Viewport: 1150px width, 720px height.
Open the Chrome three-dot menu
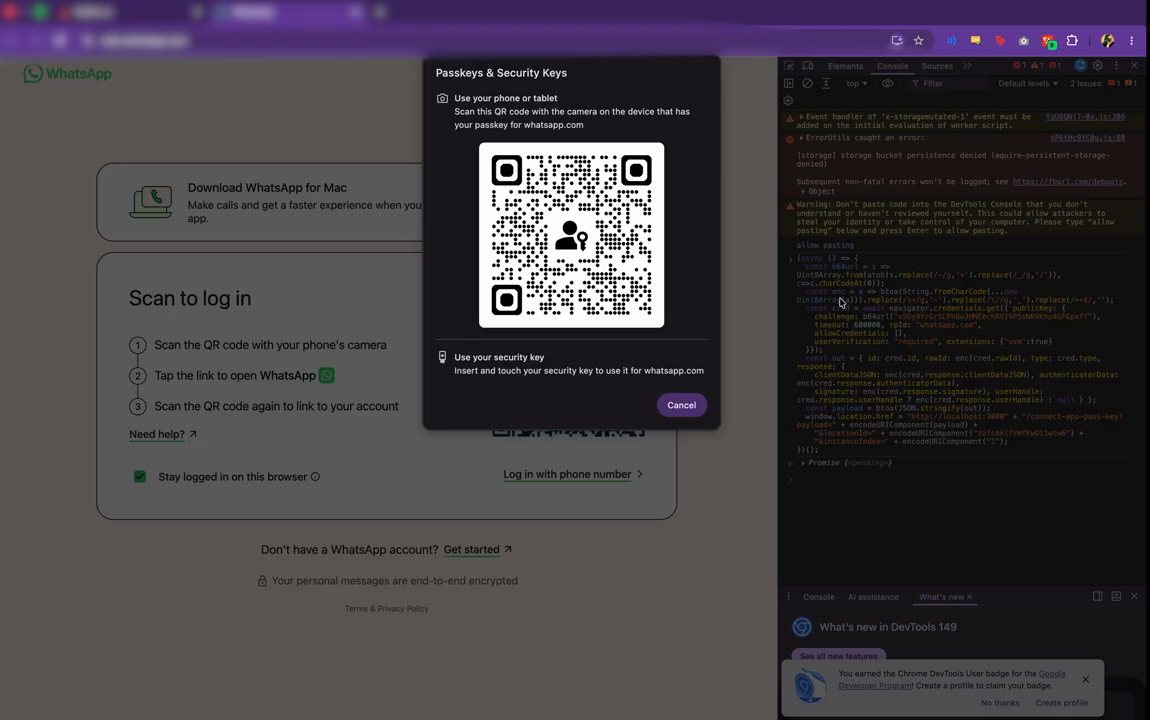point(1132,41)
